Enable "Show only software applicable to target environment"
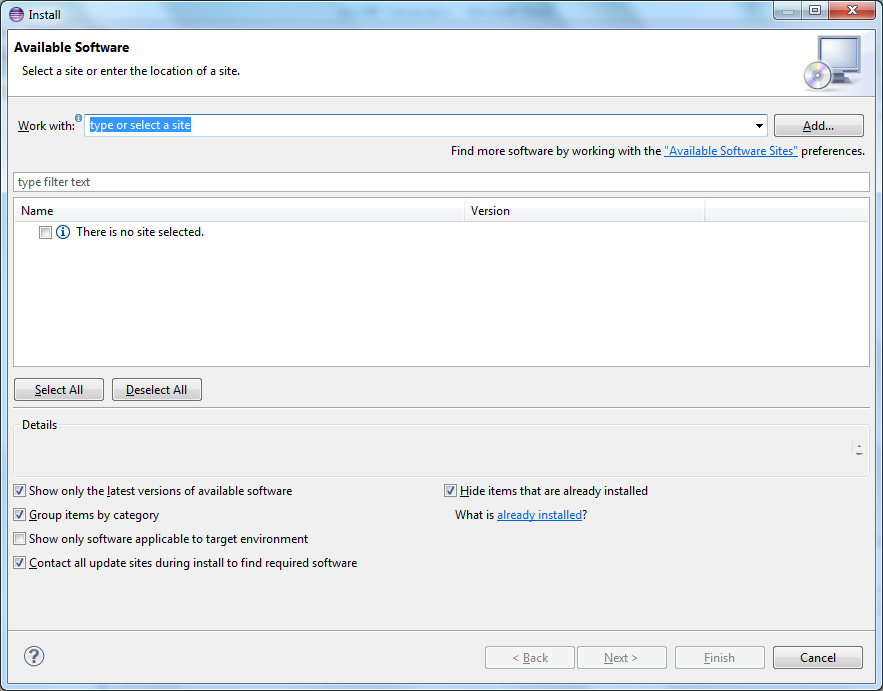 (x=19, y=538)
